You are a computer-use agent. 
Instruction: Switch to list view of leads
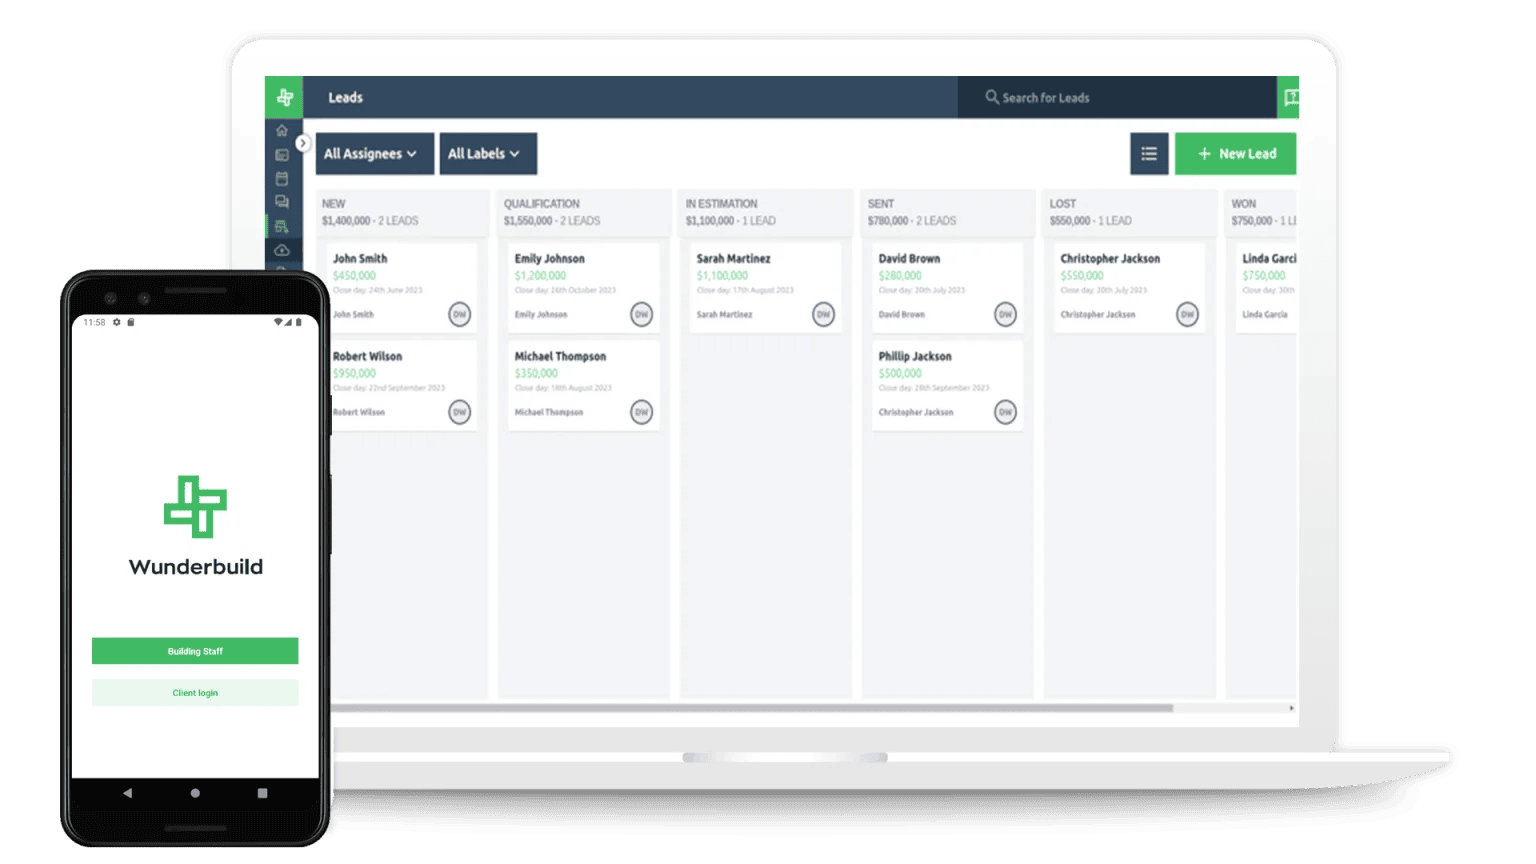(x=1148, y=153)
